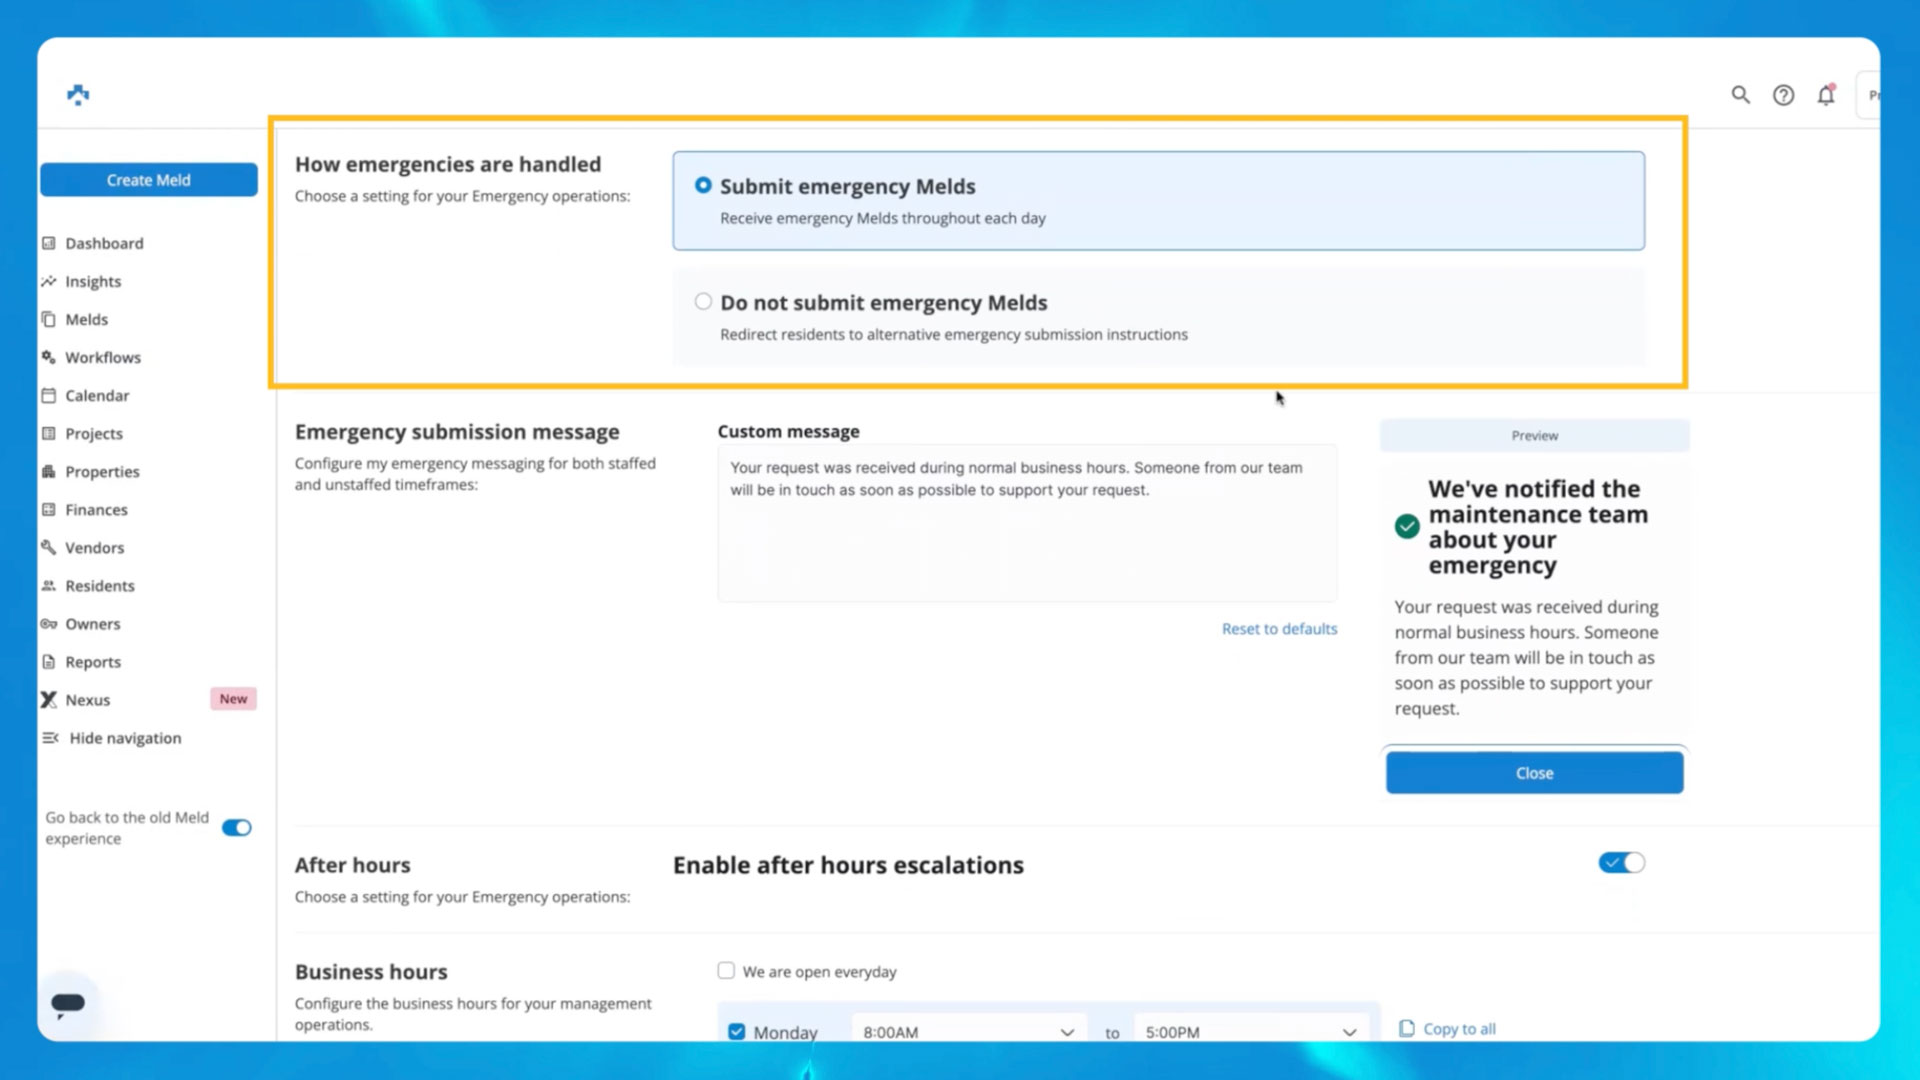
Task: Click the Residents people icon
Action: pyautogui.click(x=48, y=585)
